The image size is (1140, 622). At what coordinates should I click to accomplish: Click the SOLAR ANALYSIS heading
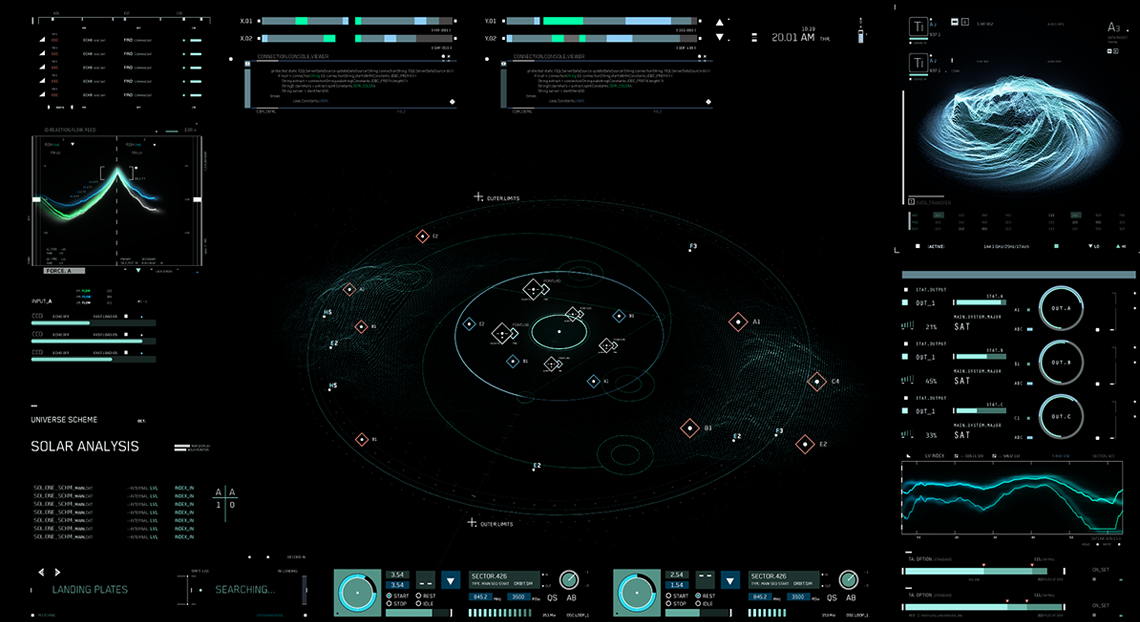coord(84,446)
